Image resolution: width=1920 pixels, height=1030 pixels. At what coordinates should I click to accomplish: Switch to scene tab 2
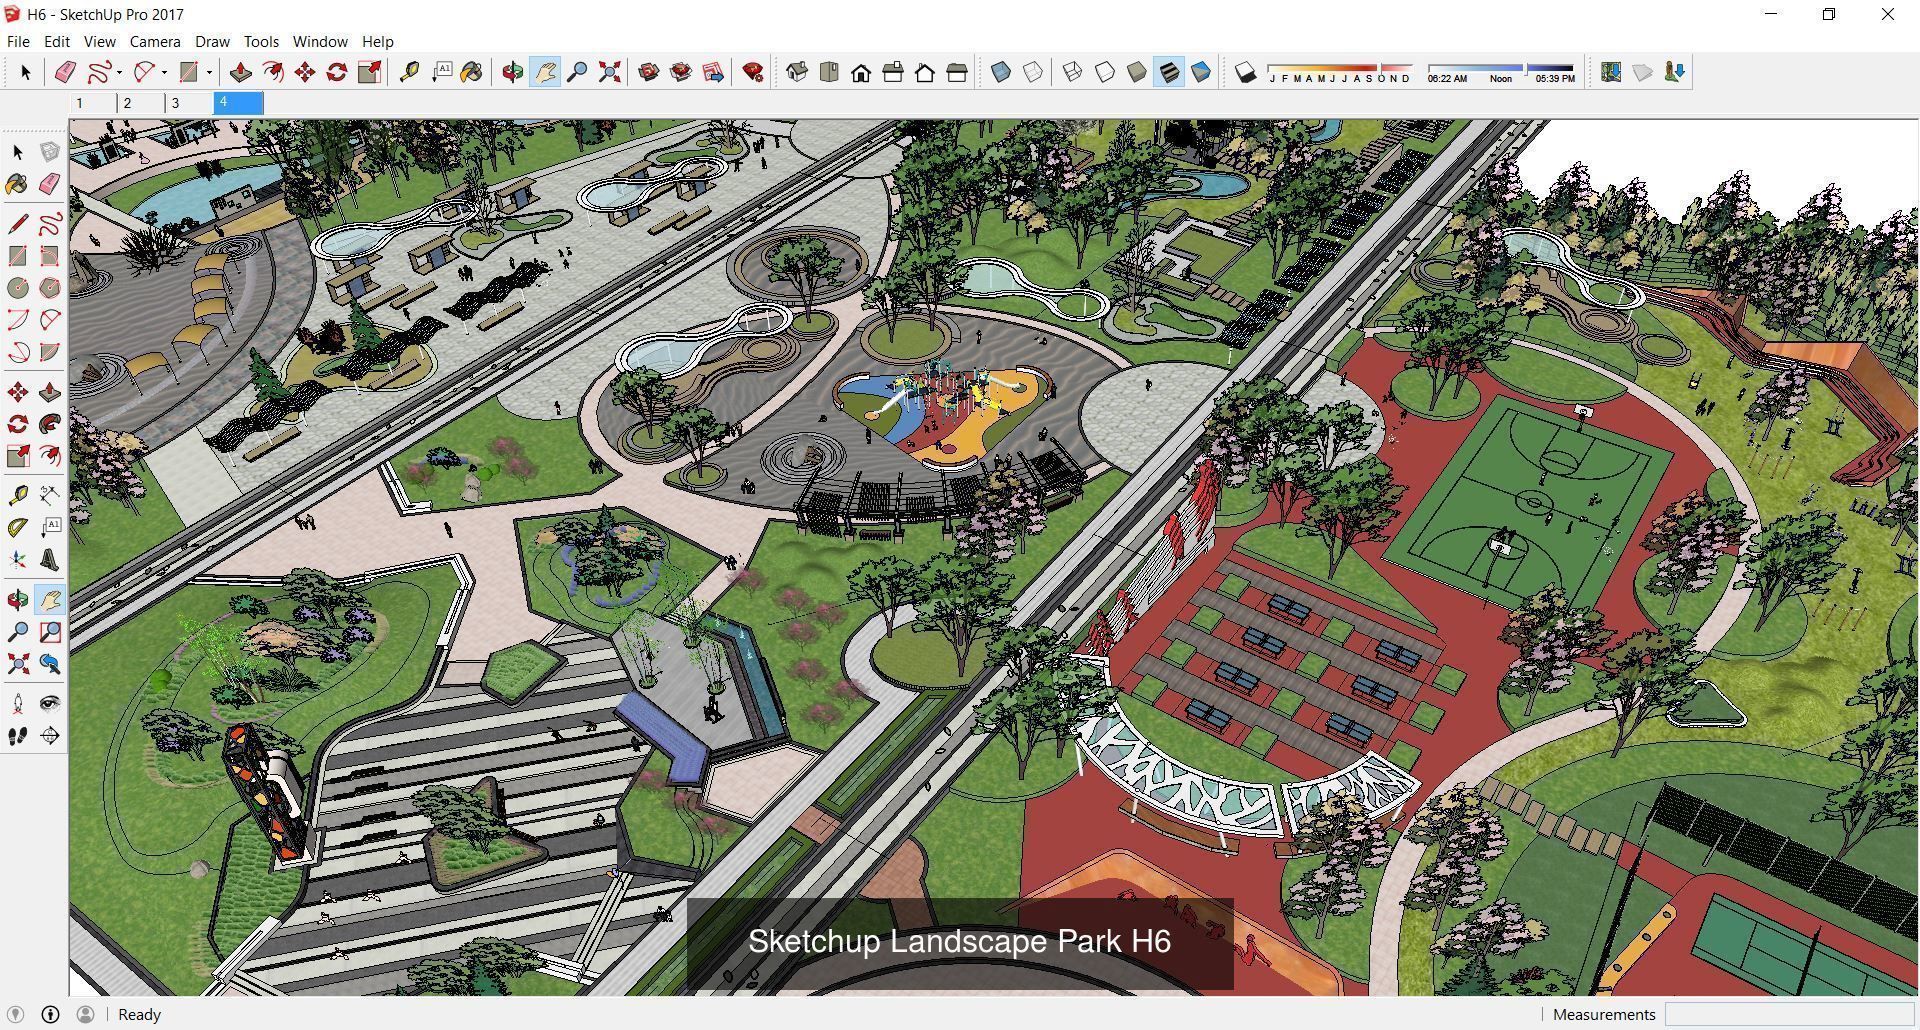tap(140, 103)
